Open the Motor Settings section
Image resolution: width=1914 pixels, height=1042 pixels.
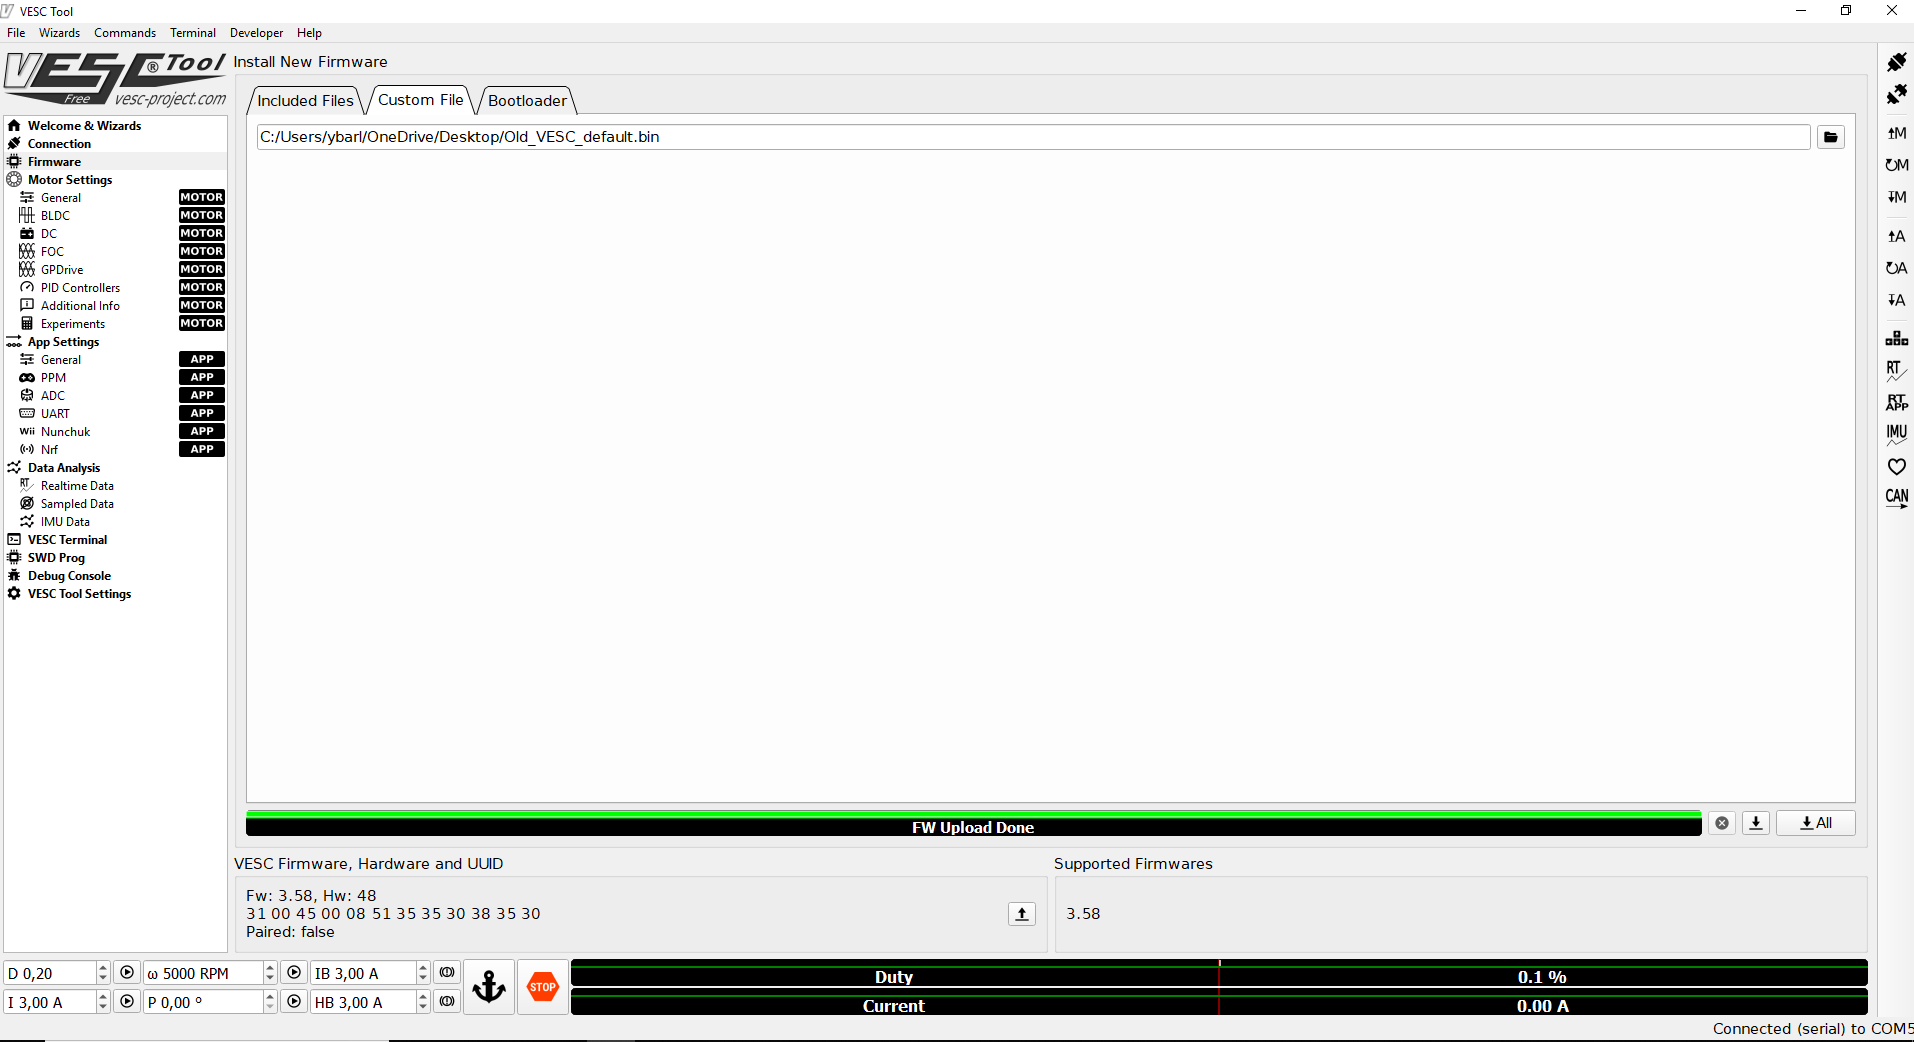point(115,180)
